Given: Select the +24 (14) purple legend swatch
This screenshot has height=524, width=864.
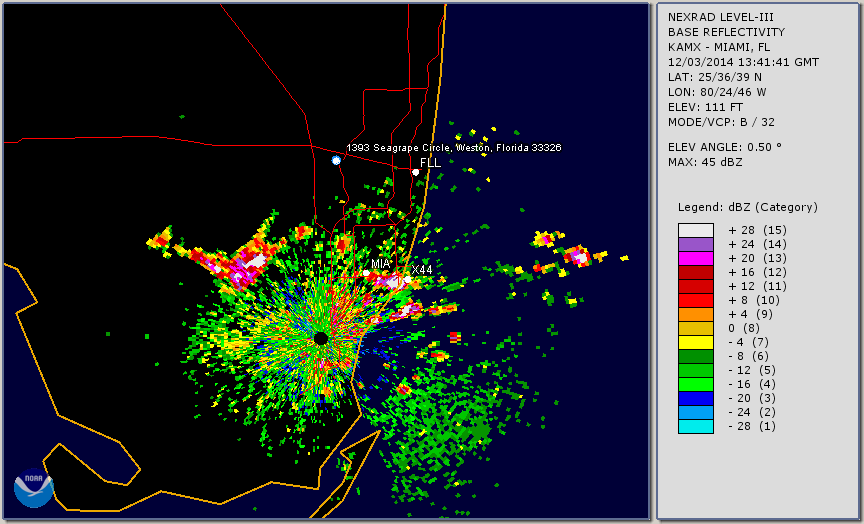Looking at the screenshot, I should [696, 245].
